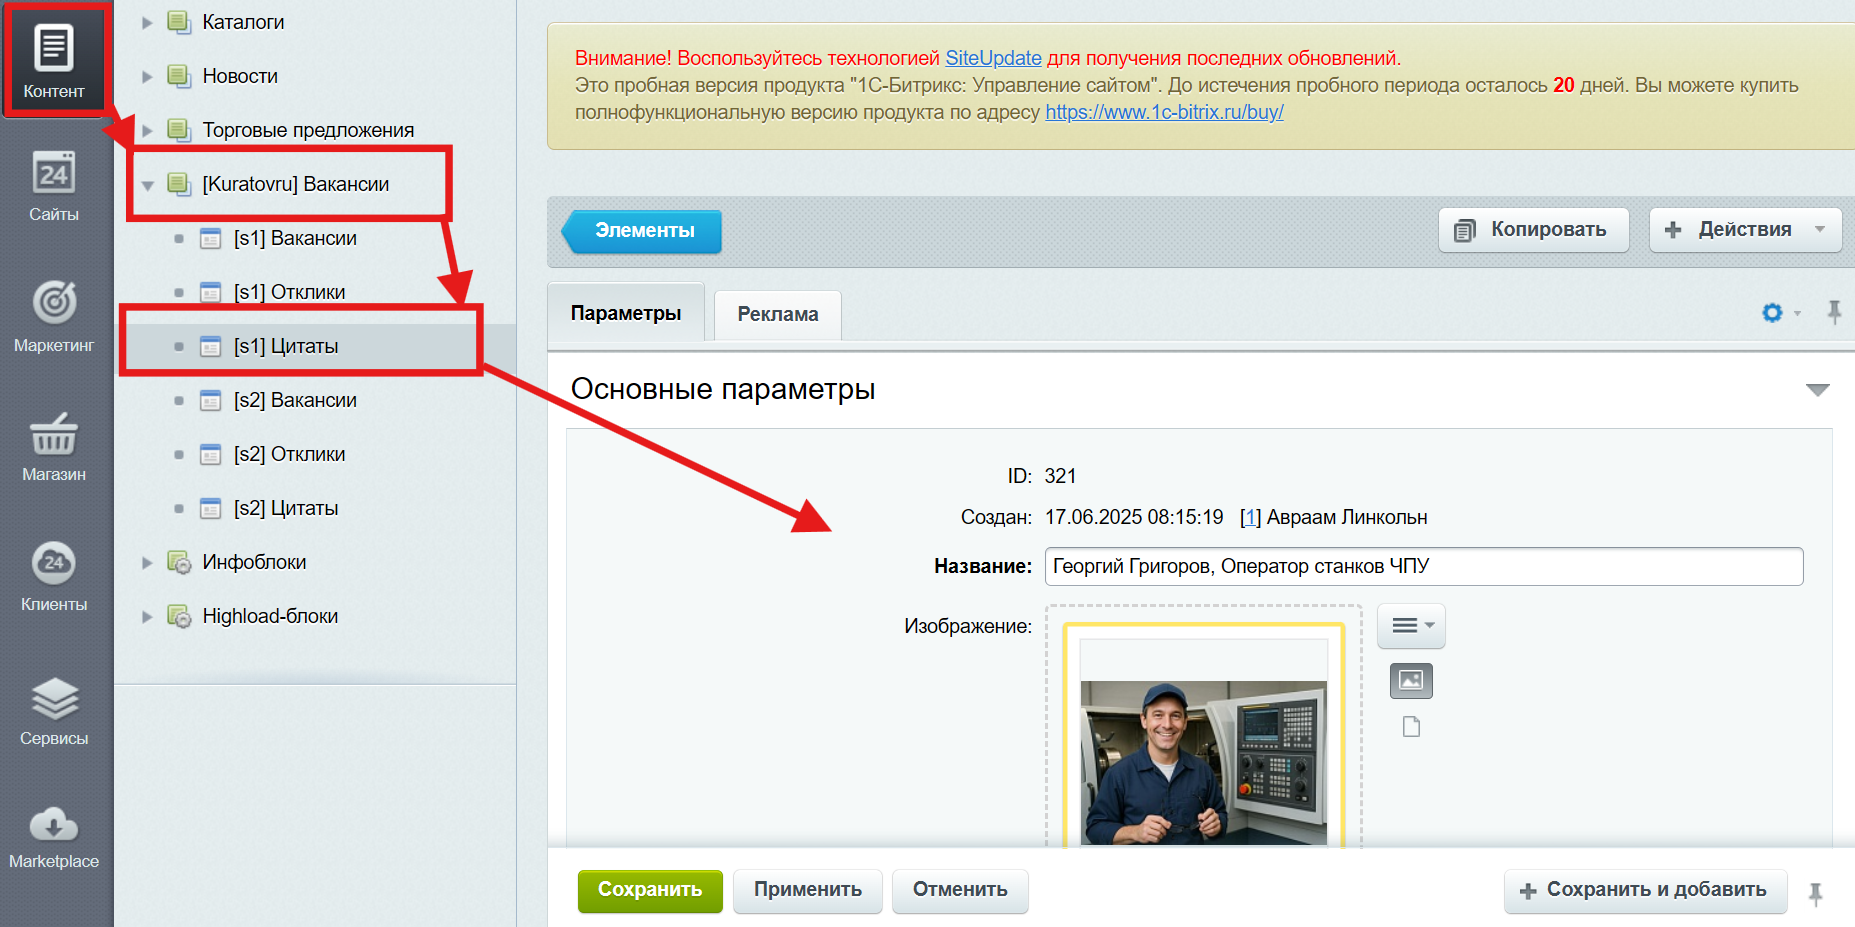The width and height of the screenshot is (1855, 927).
Task: Open the Marketplace cloud section
Action: (54, 837)
